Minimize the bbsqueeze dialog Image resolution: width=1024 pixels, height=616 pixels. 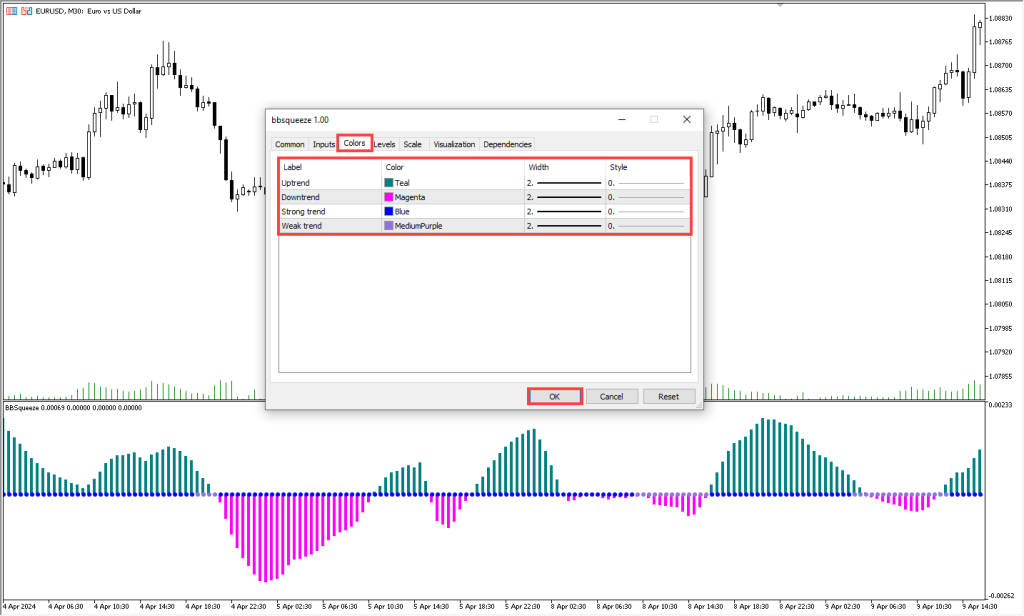(x=622, y=120)
